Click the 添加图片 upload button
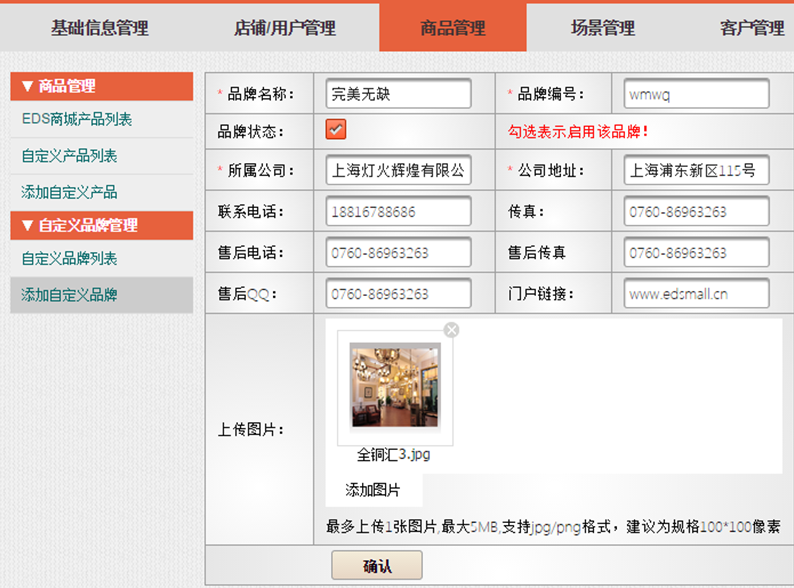 tap(374, 490)
